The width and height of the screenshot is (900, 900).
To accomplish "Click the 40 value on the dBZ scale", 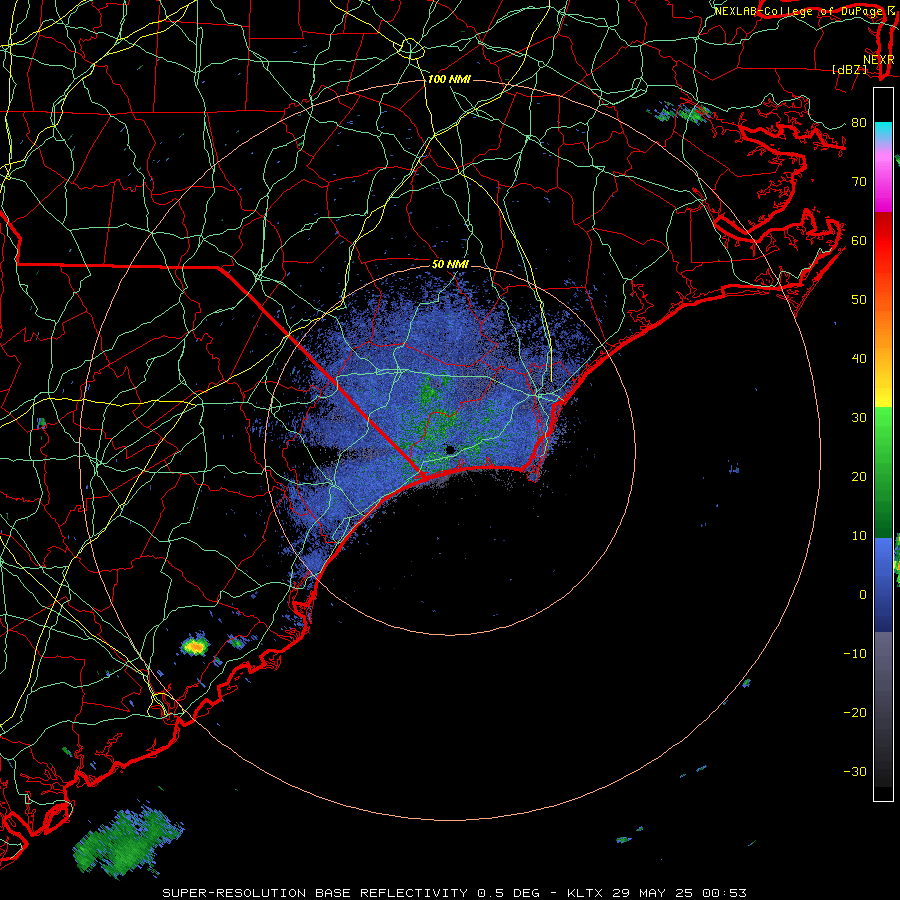I will (859, 359).
